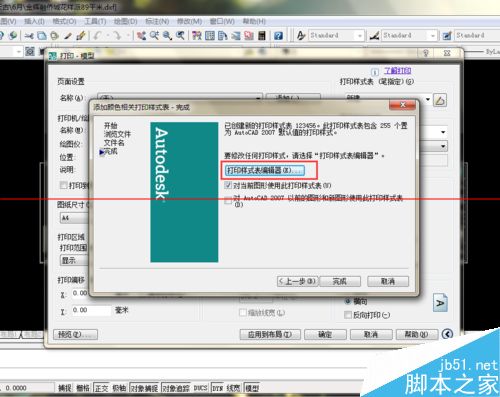This screenshot has width=500, height=397.
Task: Click the 打印样式表编辑器 button
Action: point(265,170)
